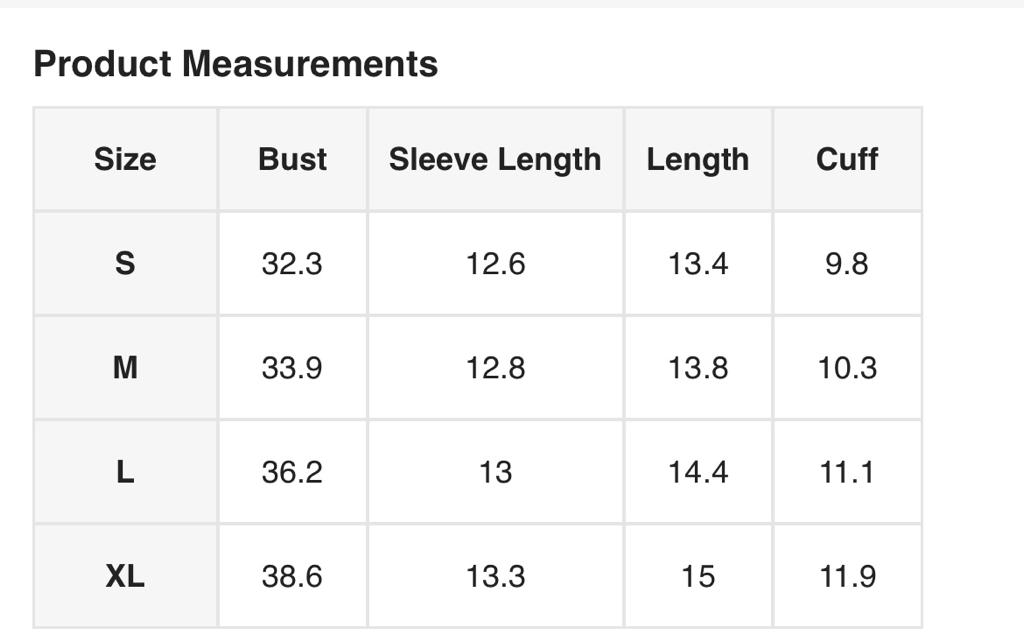Screen dimensions: 1024x635
Task: Click the Product Measurements heading
Action: [236, 64]
